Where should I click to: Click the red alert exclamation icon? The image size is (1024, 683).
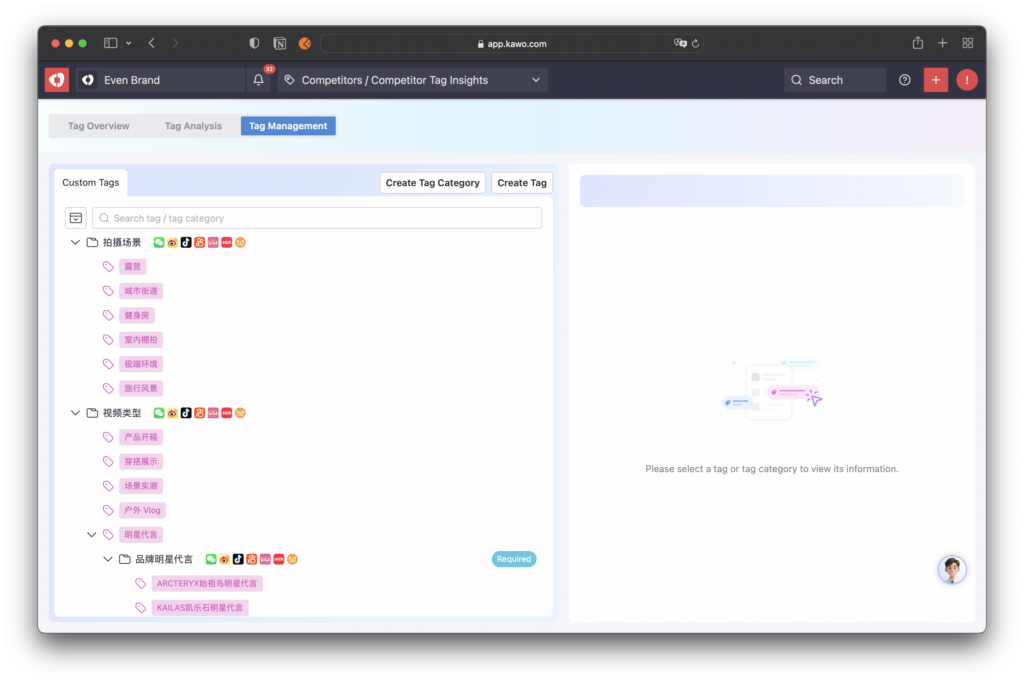[966, 80]
